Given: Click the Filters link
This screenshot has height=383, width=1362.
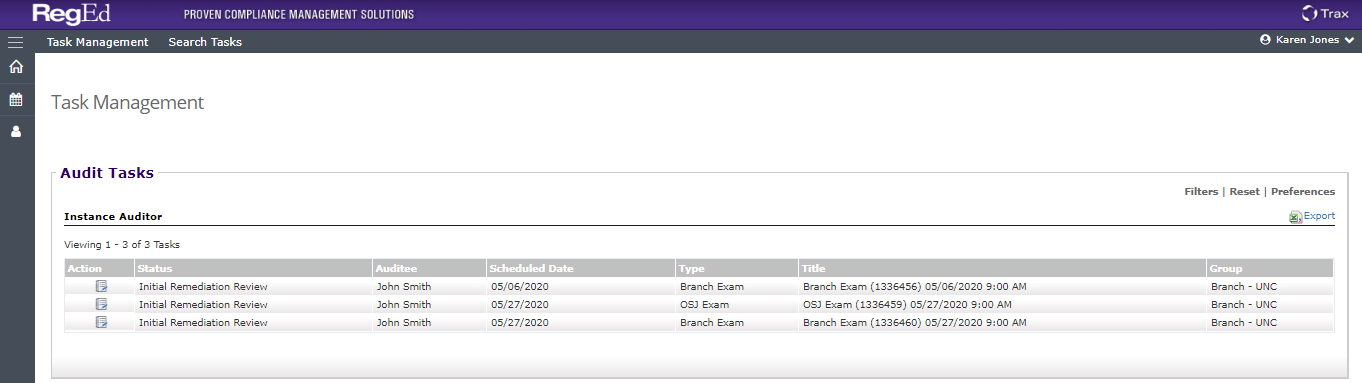Looking at the screenshot, I should (1201, 192).
